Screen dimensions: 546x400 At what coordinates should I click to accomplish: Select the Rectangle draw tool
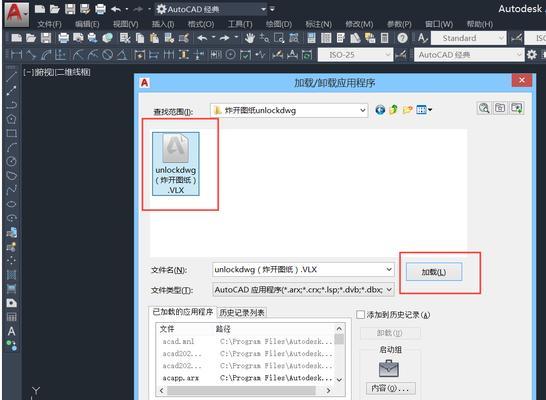(11, 133)
